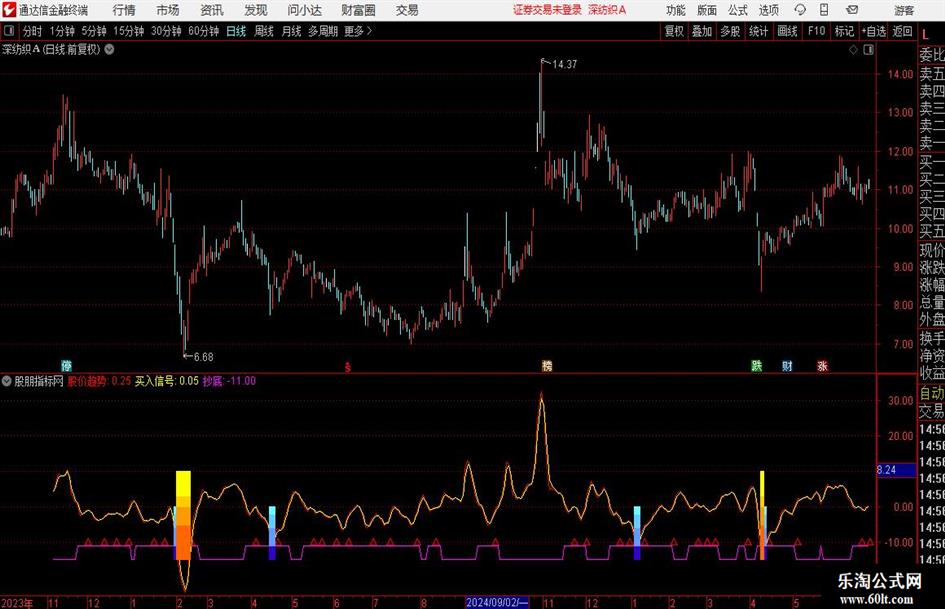Open the 发现 menu
Viewport: 945px width, 609px height.
pos(256,10)
